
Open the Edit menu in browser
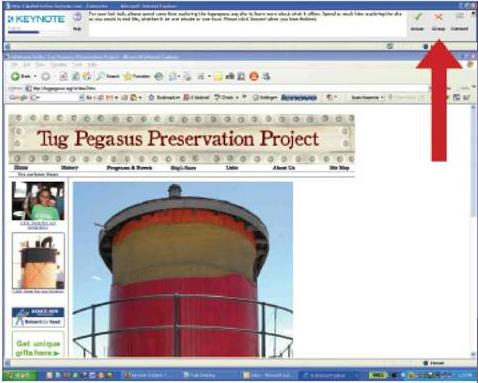(x=27, y=64)
